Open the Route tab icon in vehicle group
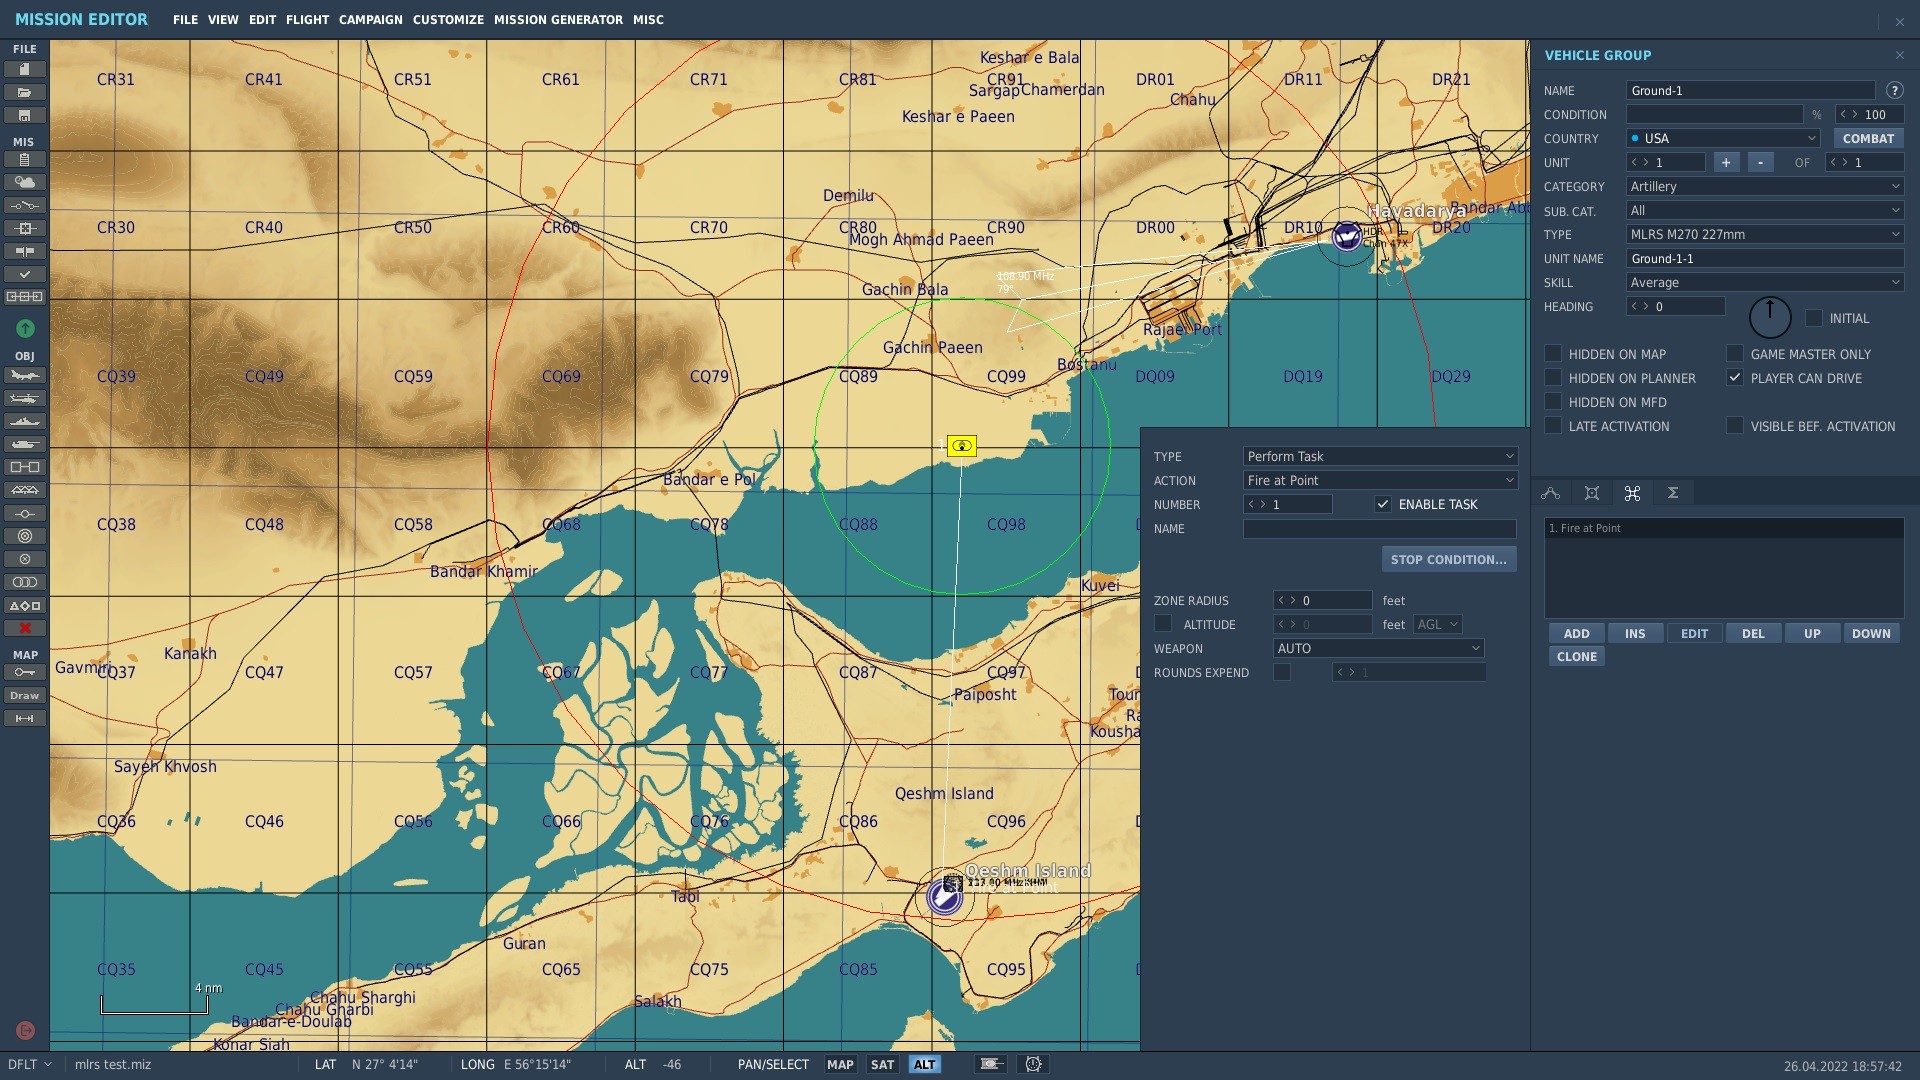Screen dimensions: 1920x1080 tap(1551, 493)
